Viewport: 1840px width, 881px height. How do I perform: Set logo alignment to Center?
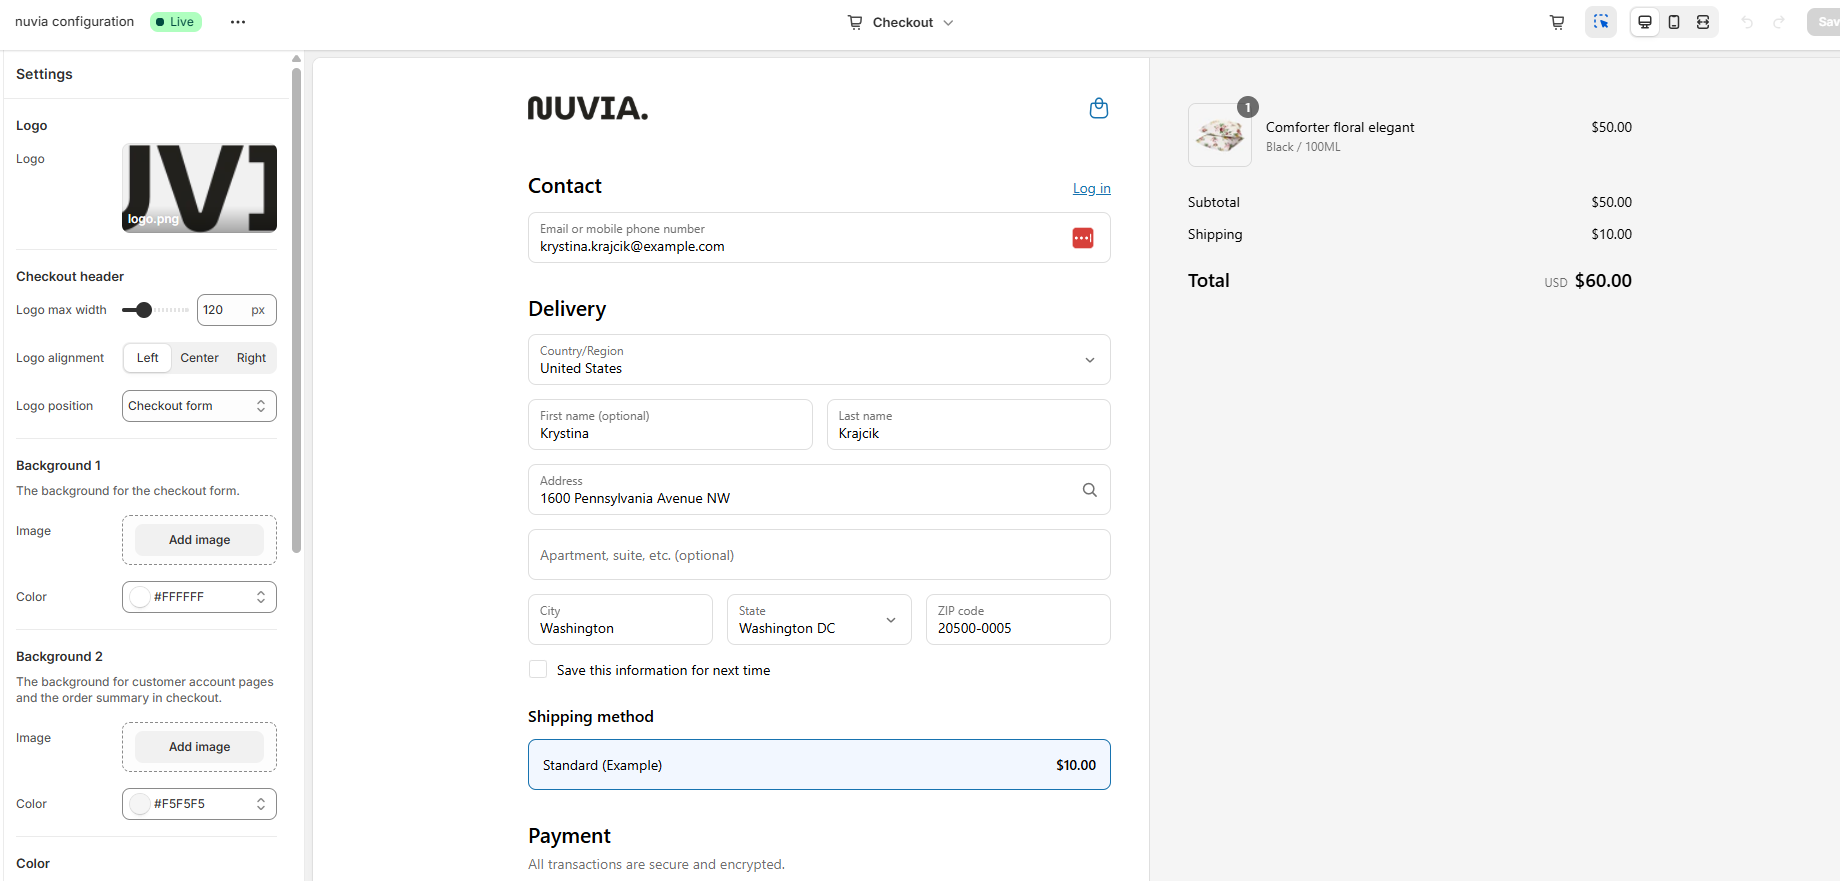point(199,358)
